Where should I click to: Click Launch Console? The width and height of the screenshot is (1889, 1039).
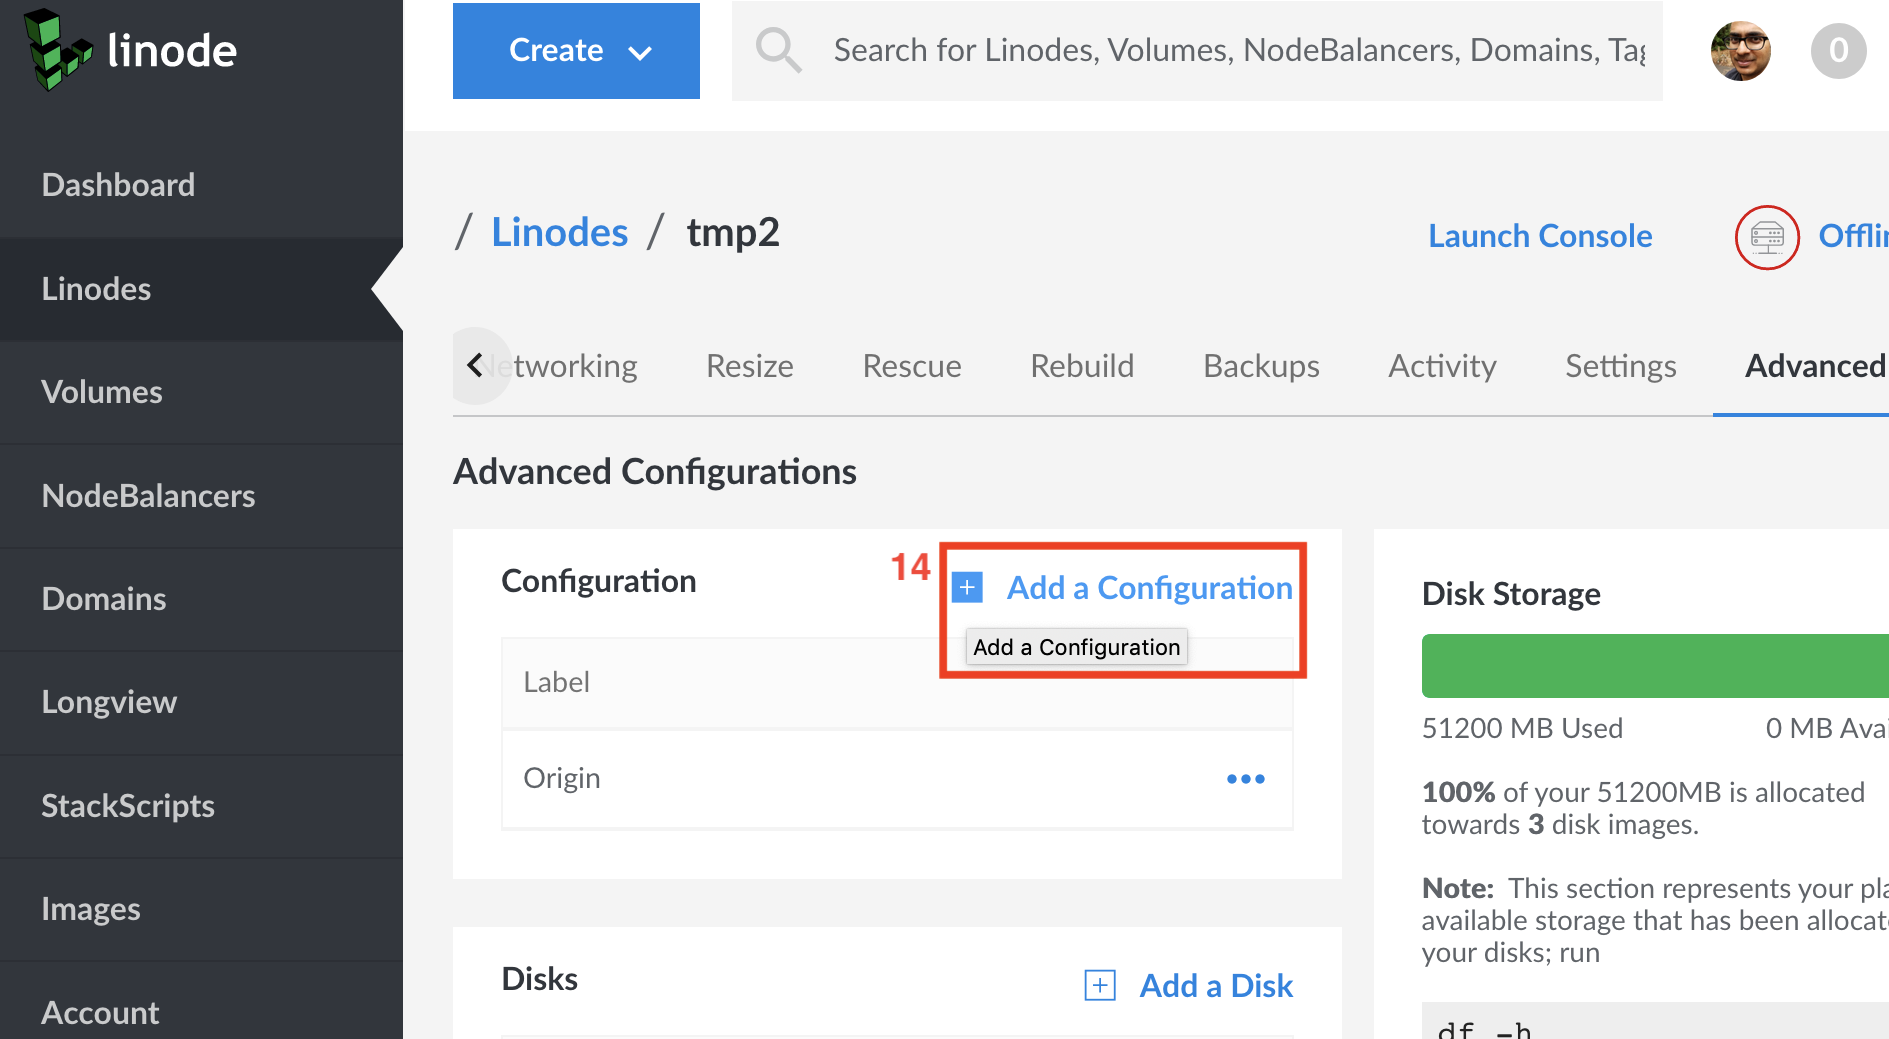point(1540,236)
